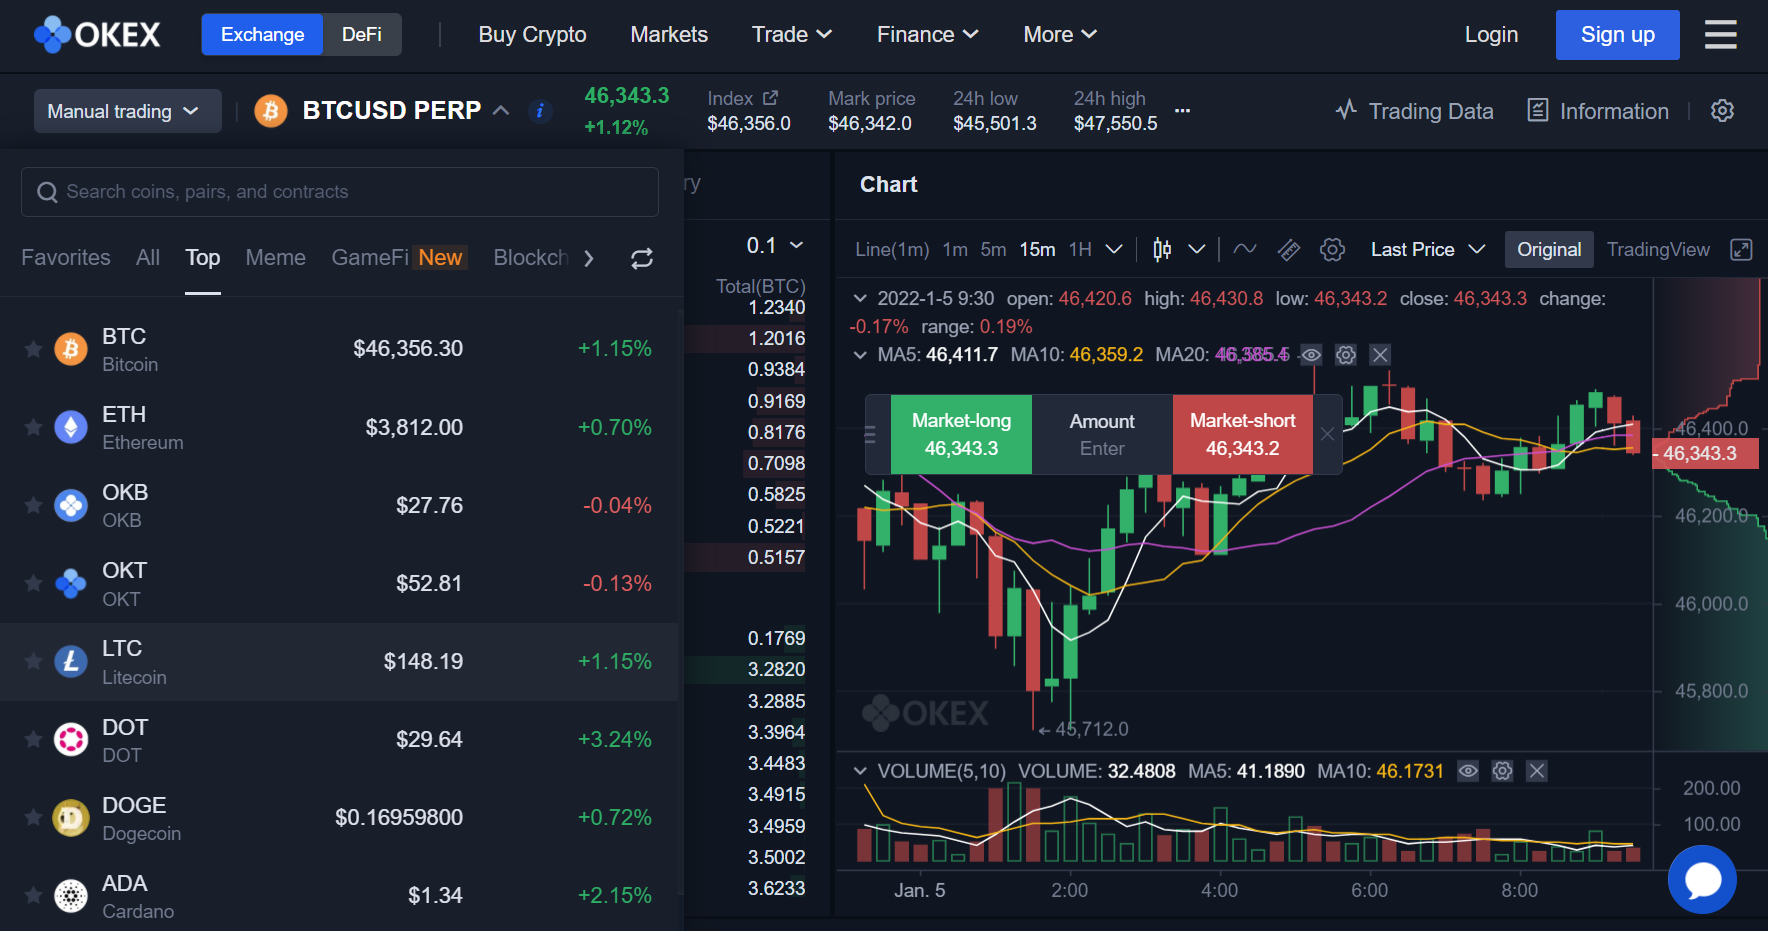The width and height of the screenshot is (1768, 931).
Task: Switch to All tab
Action: (148, 258)
